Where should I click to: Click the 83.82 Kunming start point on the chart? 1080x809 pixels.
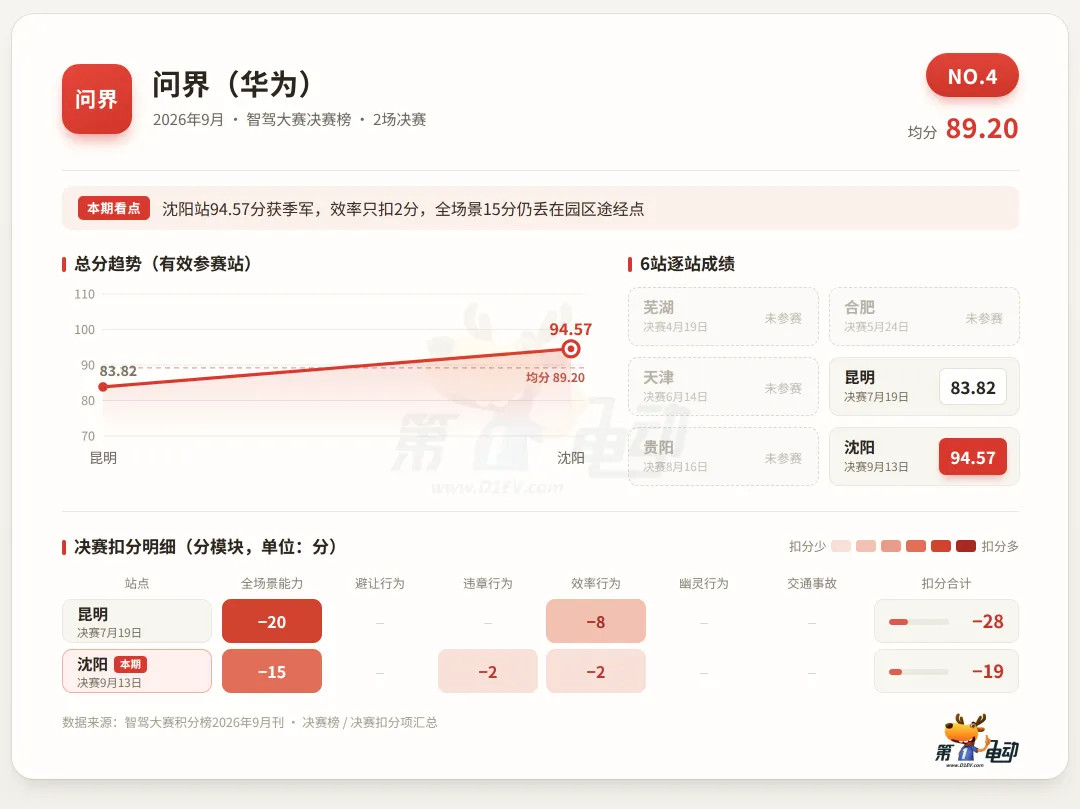coord(103,387)
